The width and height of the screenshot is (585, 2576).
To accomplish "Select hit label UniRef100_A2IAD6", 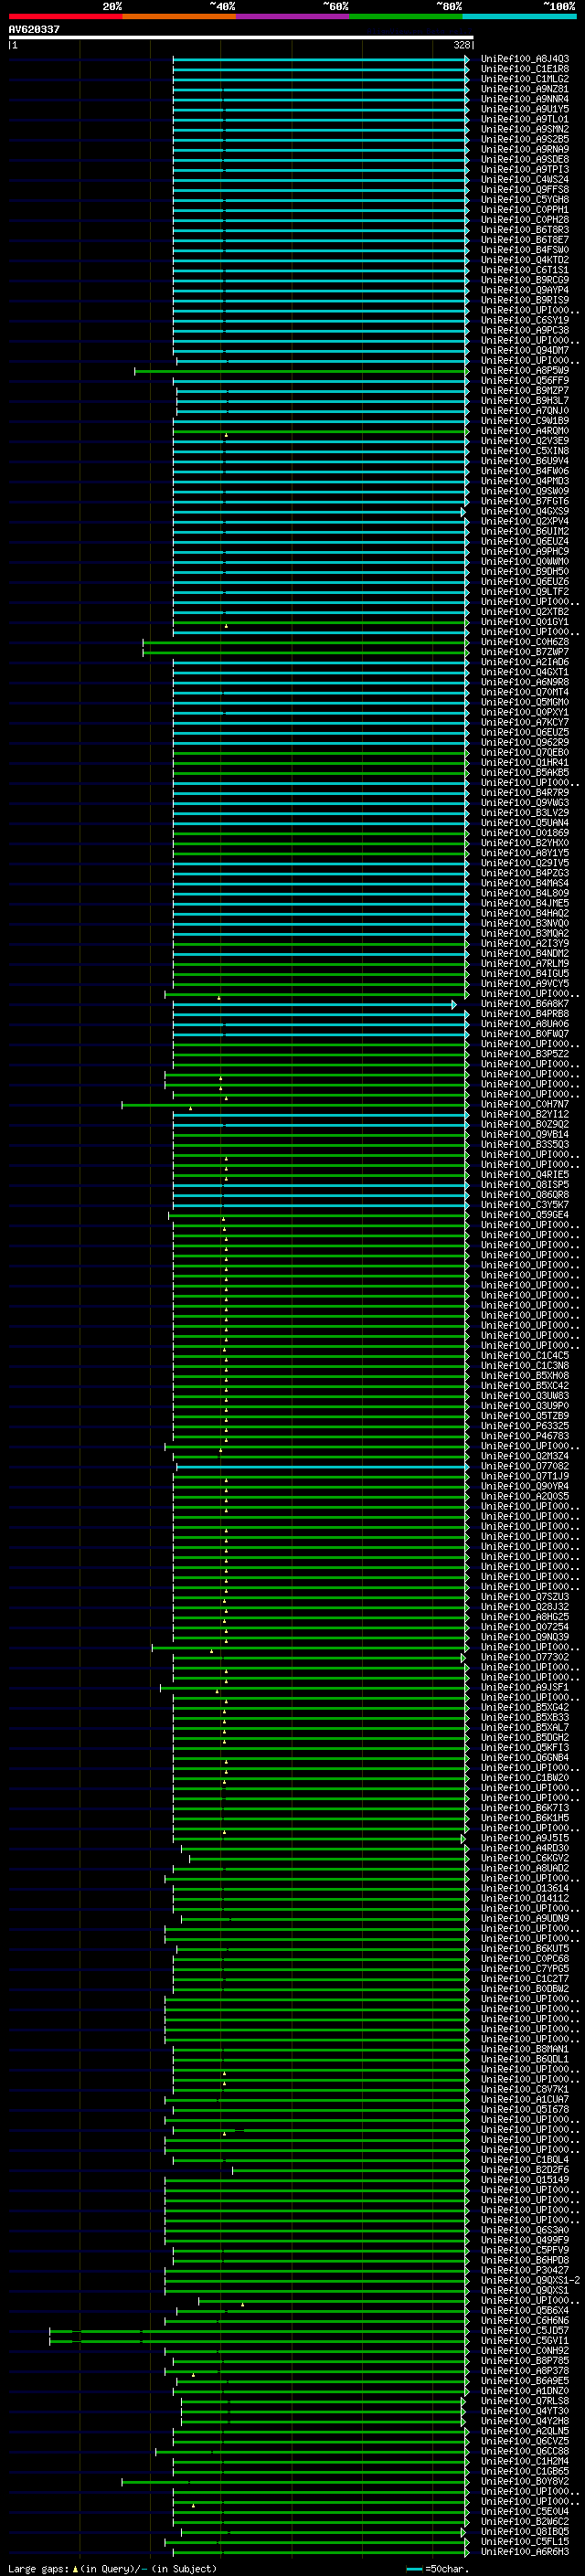I will coord(524,663).
